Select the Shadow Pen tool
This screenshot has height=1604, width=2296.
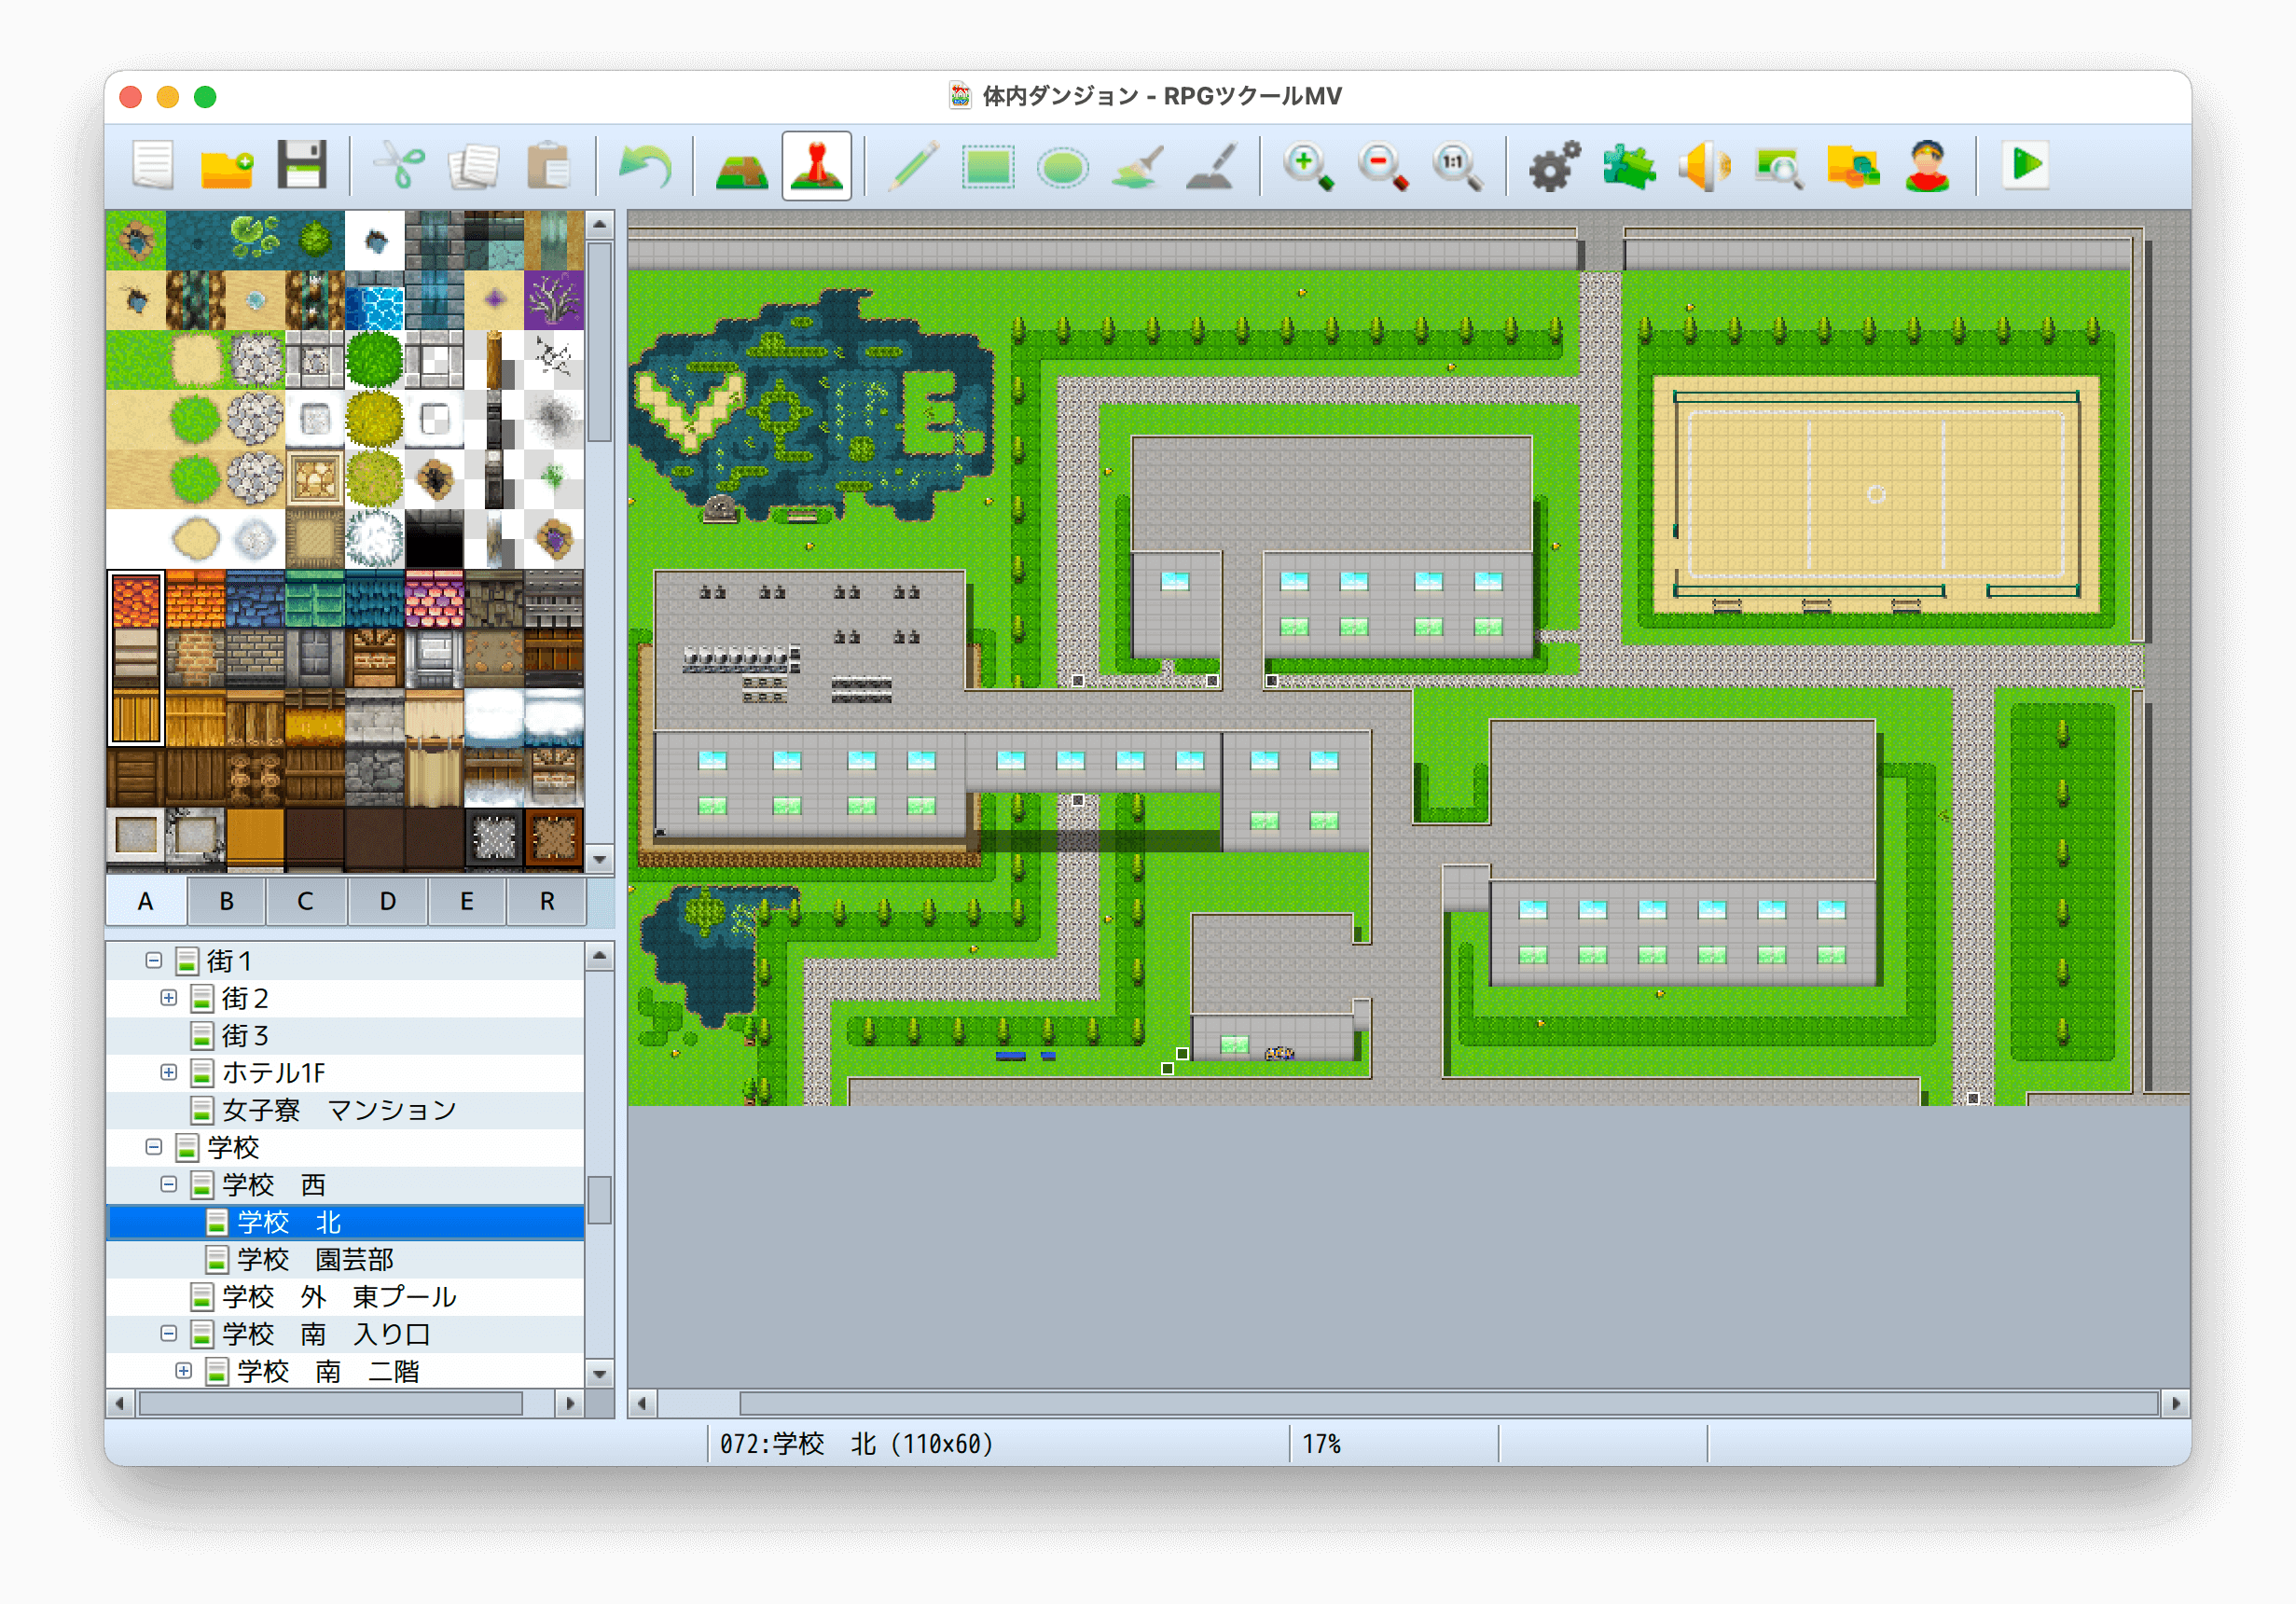point(1212,166)
